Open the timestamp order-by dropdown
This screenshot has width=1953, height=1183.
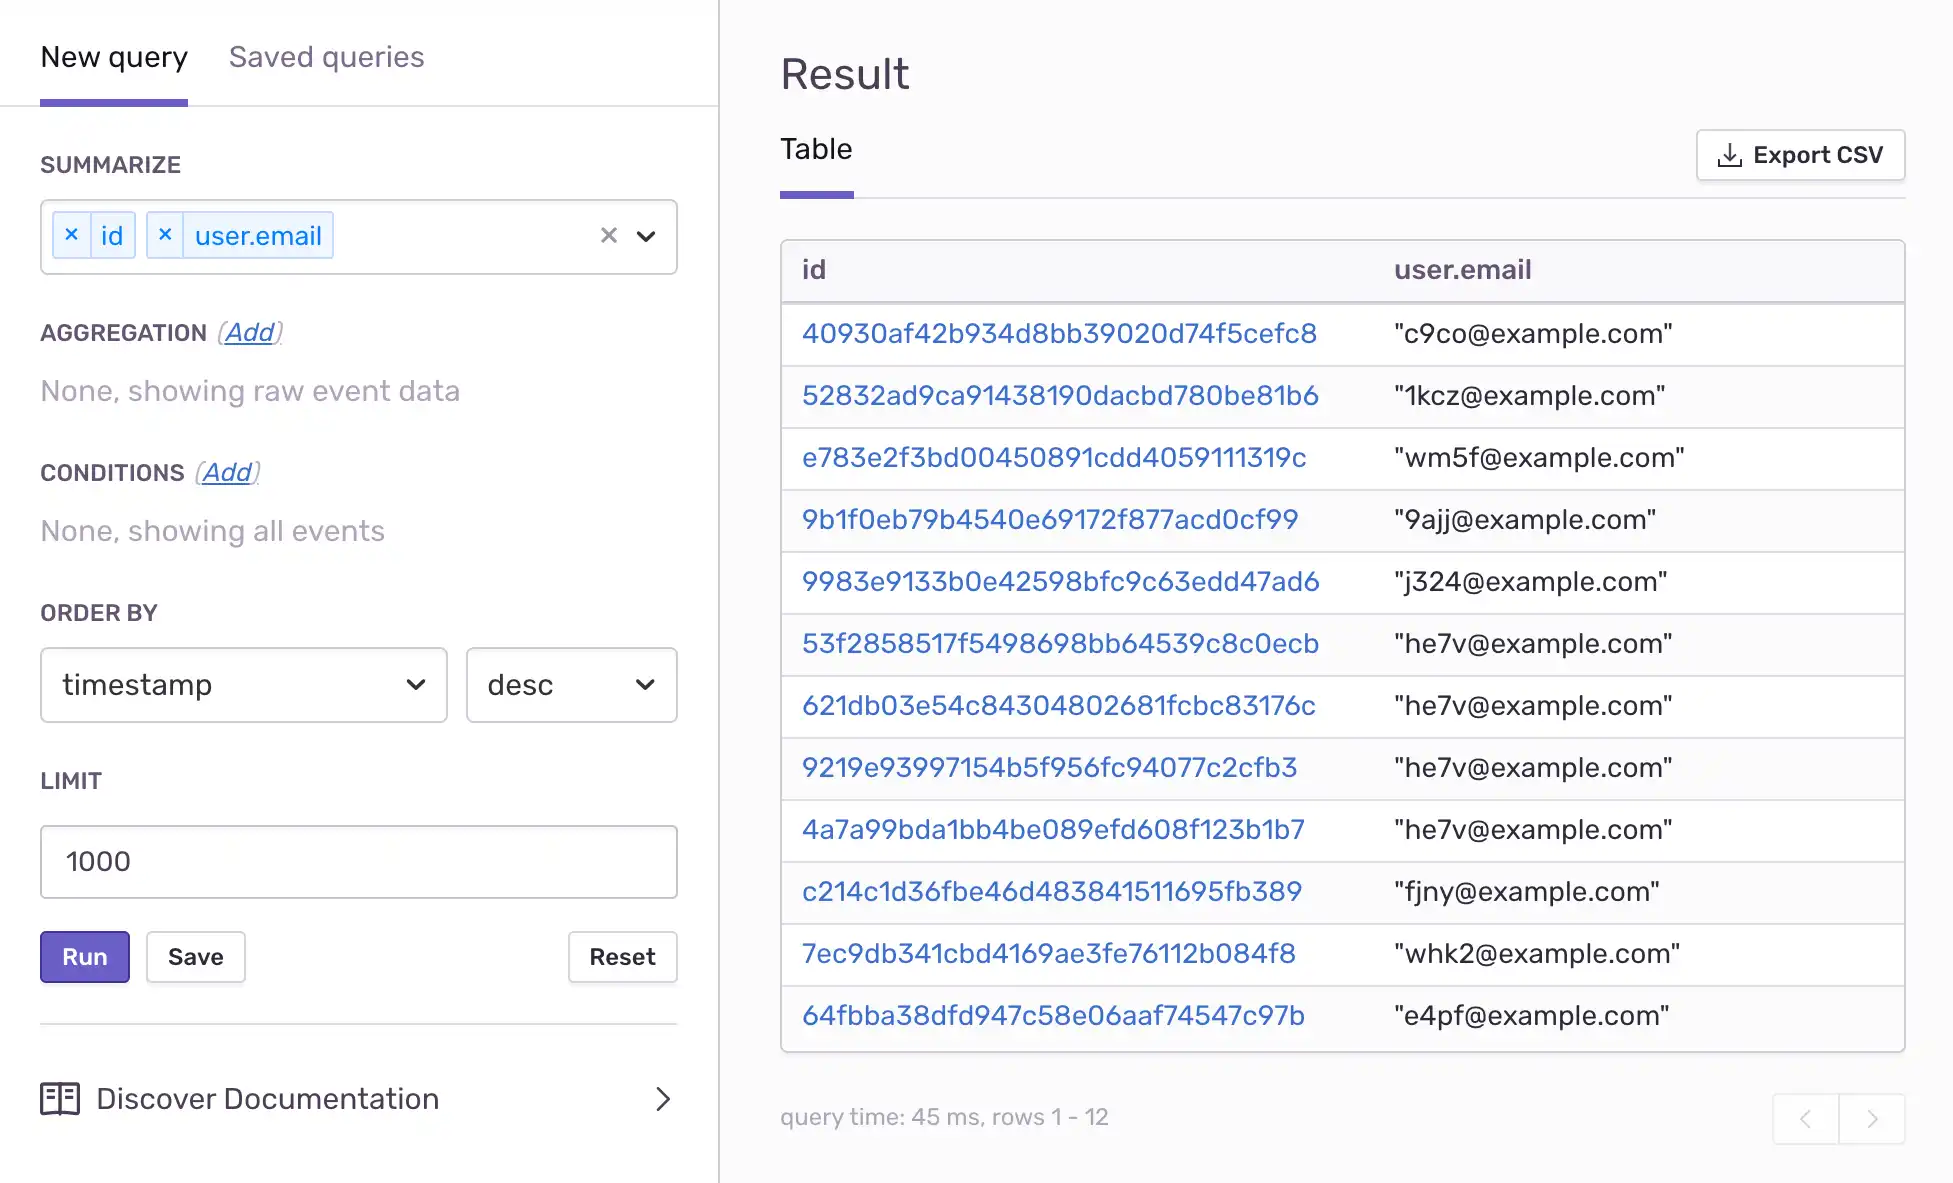point(243,685)
